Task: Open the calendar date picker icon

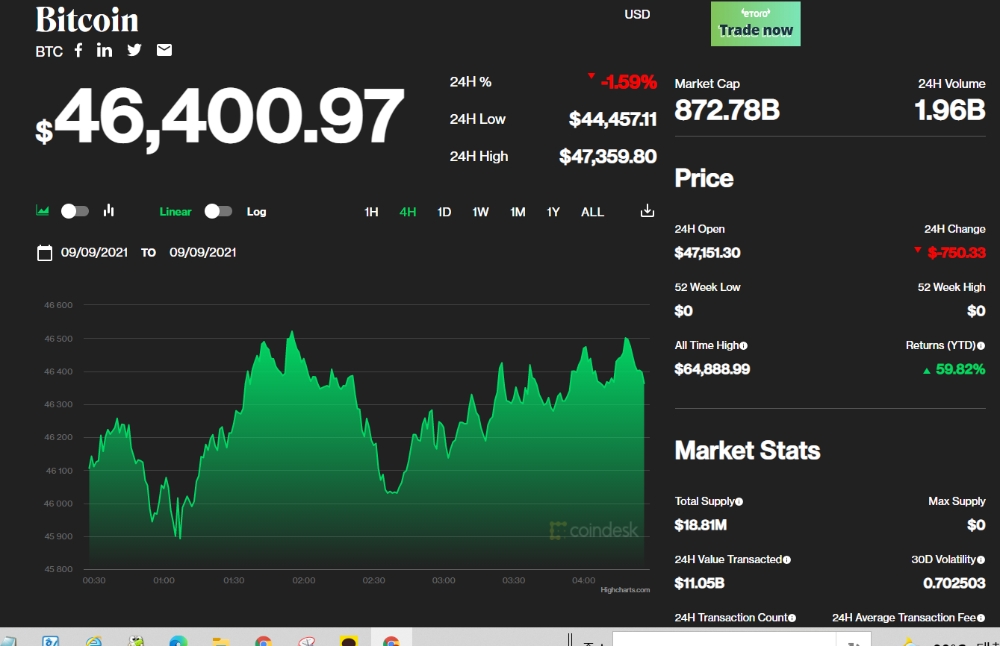Action: (x=44, y=253)
